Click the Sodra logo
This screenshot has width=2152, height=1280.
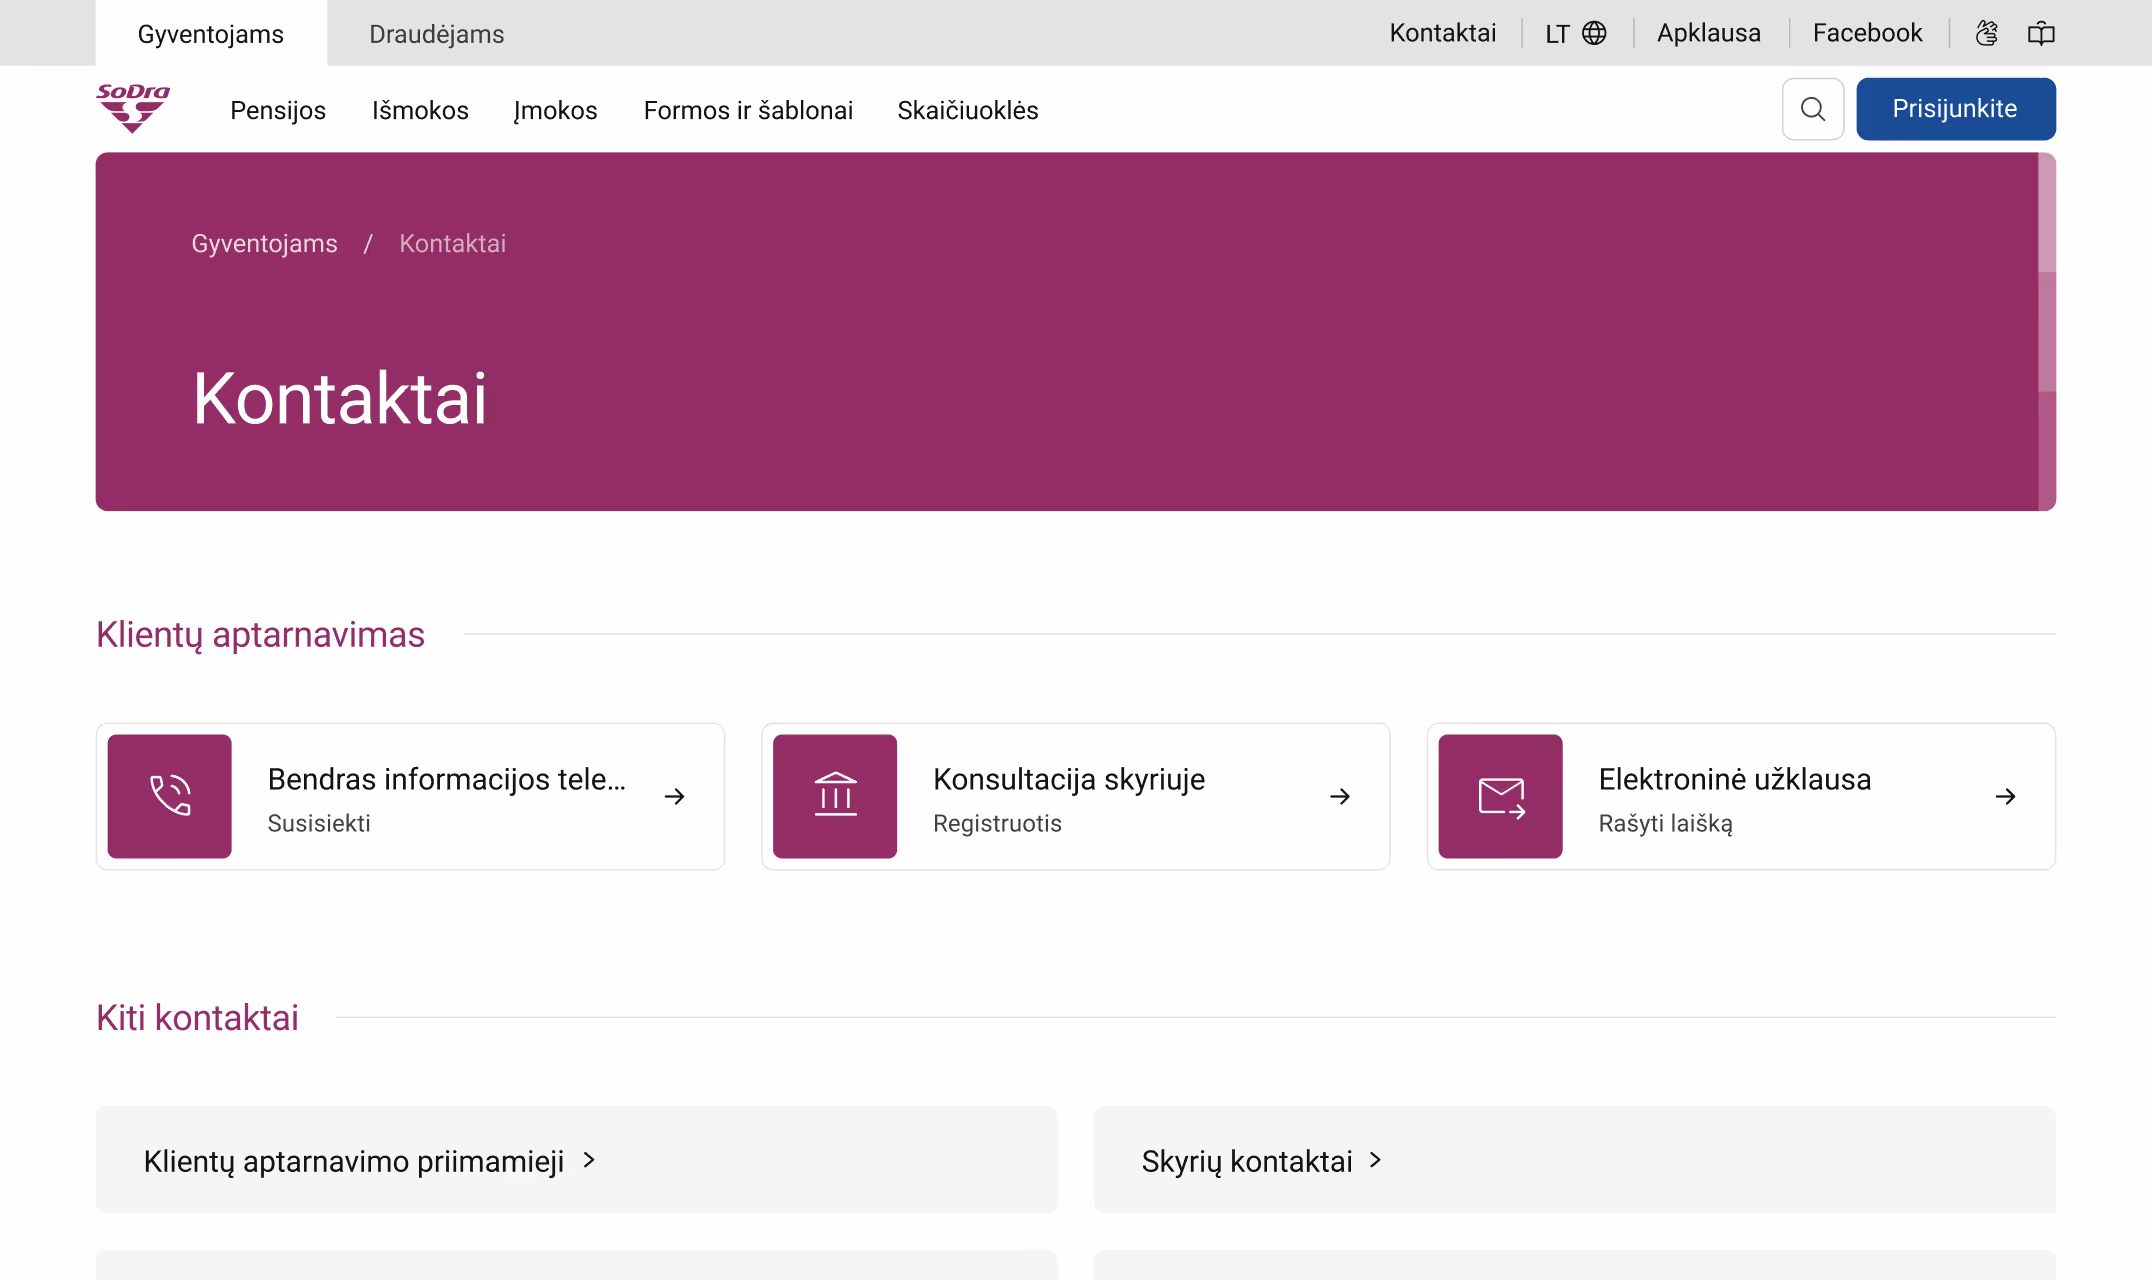pos(133,108)
